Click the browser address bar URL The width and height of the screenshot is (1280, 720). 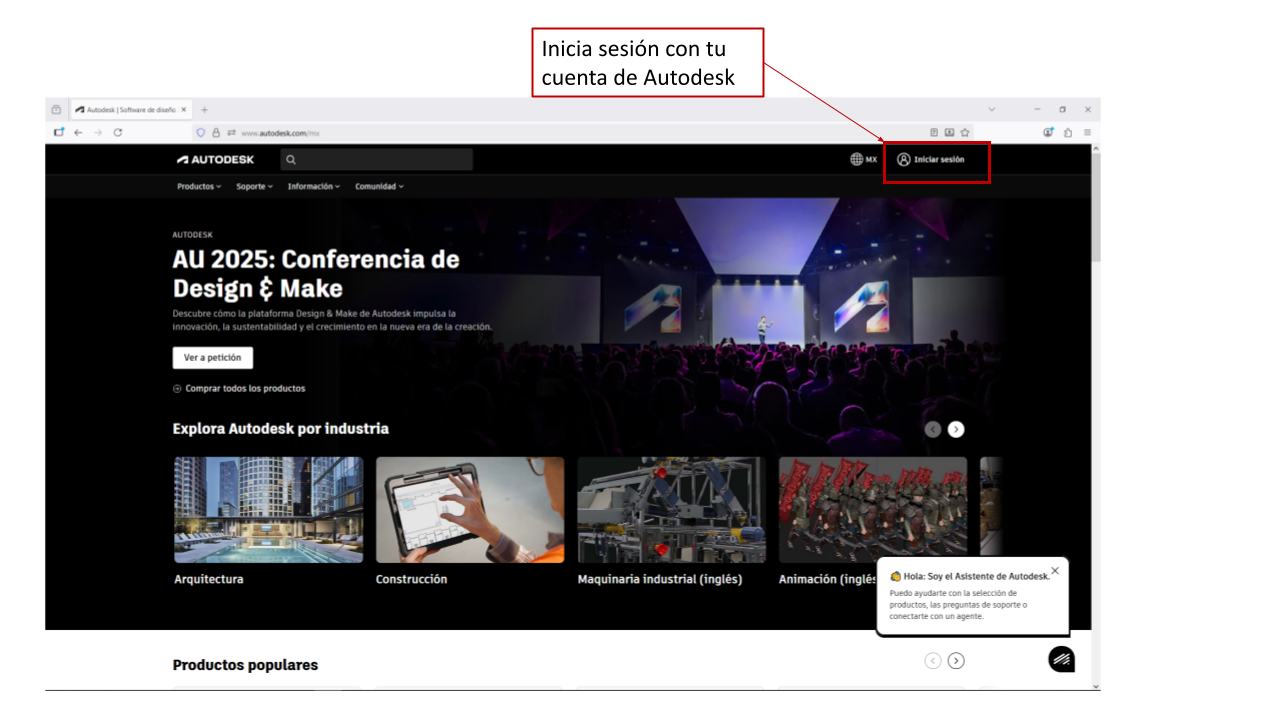pyautogui.click(x=280, y=132)
